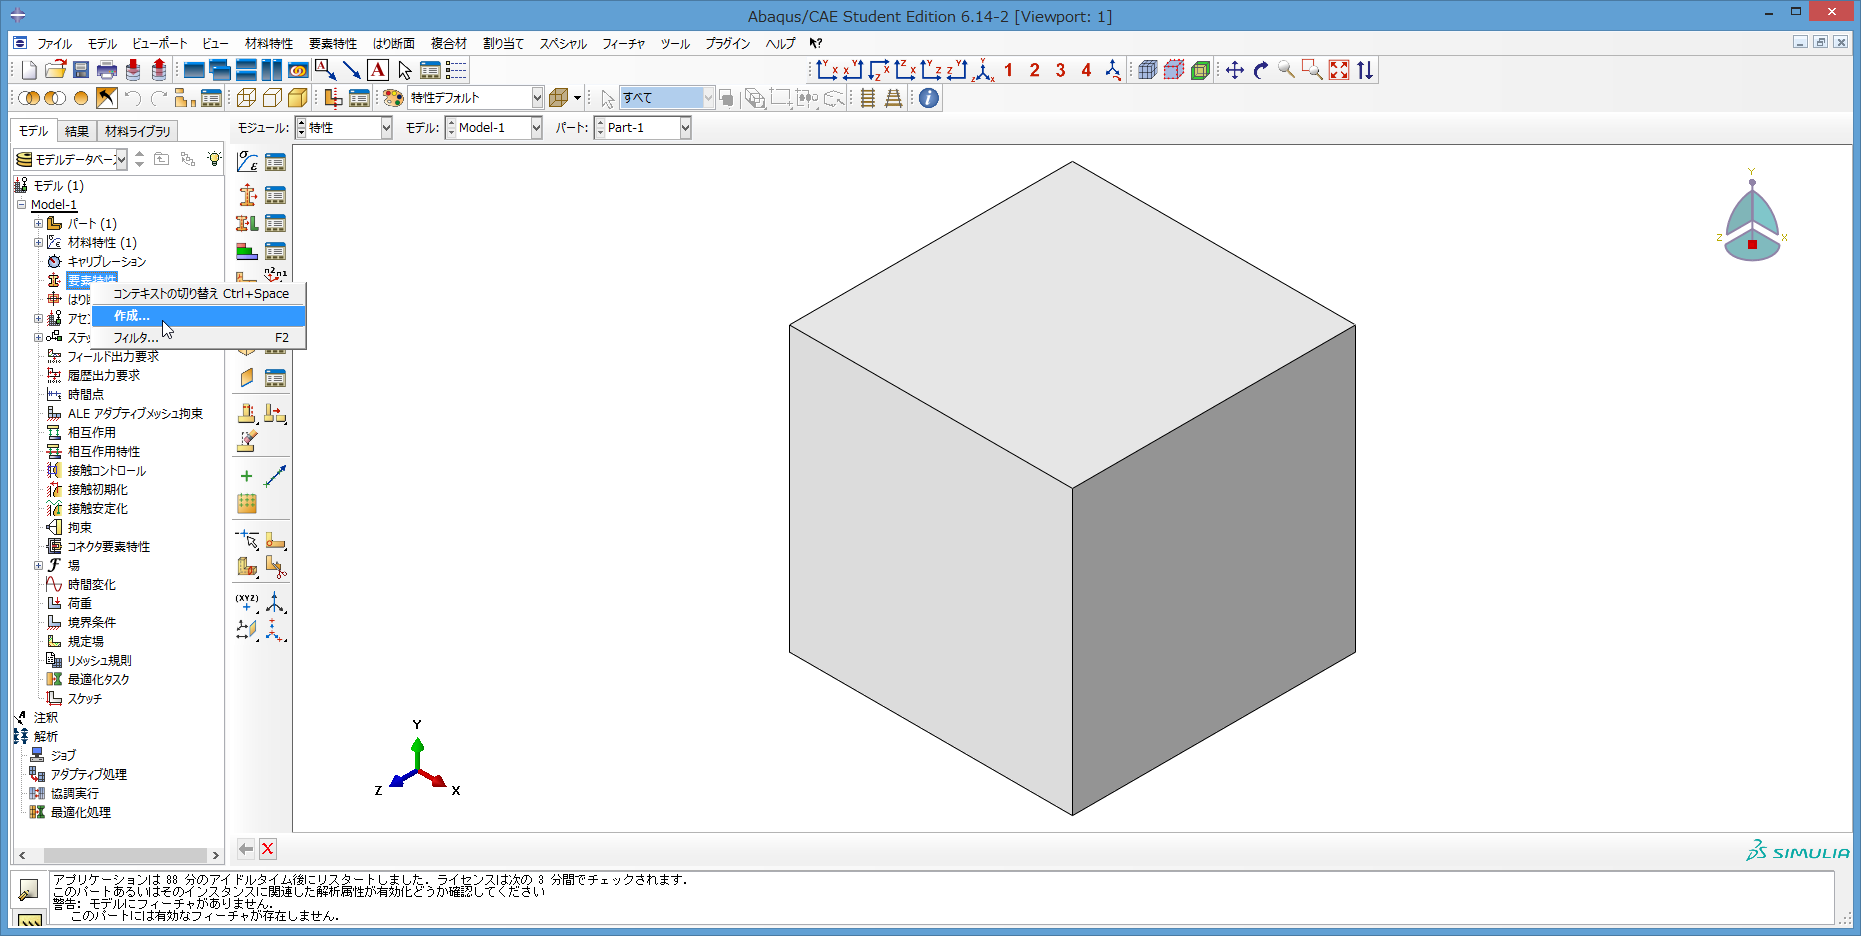Click the new model database icon
Image resolution: width=1861 pixels, height=936 pixels.
(29, 70)
